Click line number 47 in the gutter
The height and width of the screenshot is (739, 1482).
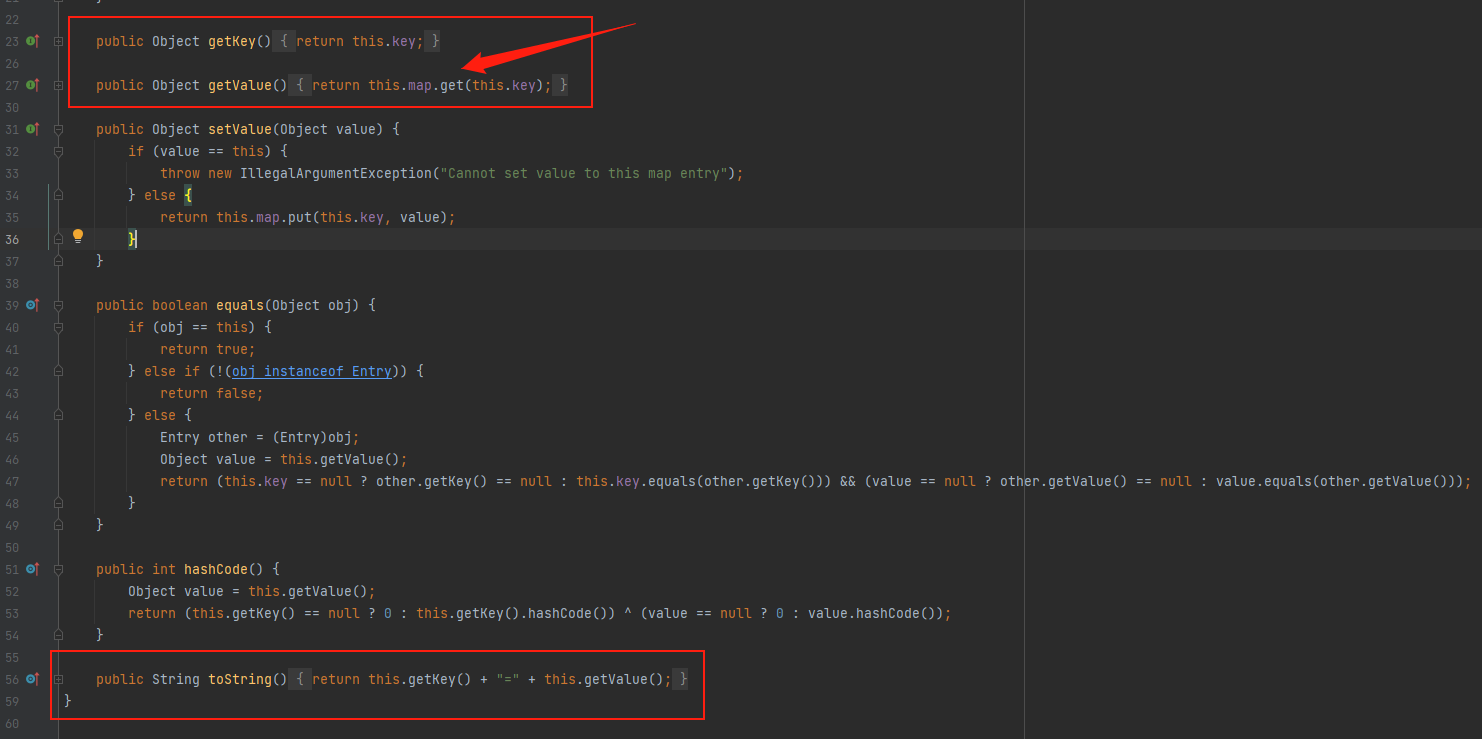pyautogui.click(x=12, y=481)
